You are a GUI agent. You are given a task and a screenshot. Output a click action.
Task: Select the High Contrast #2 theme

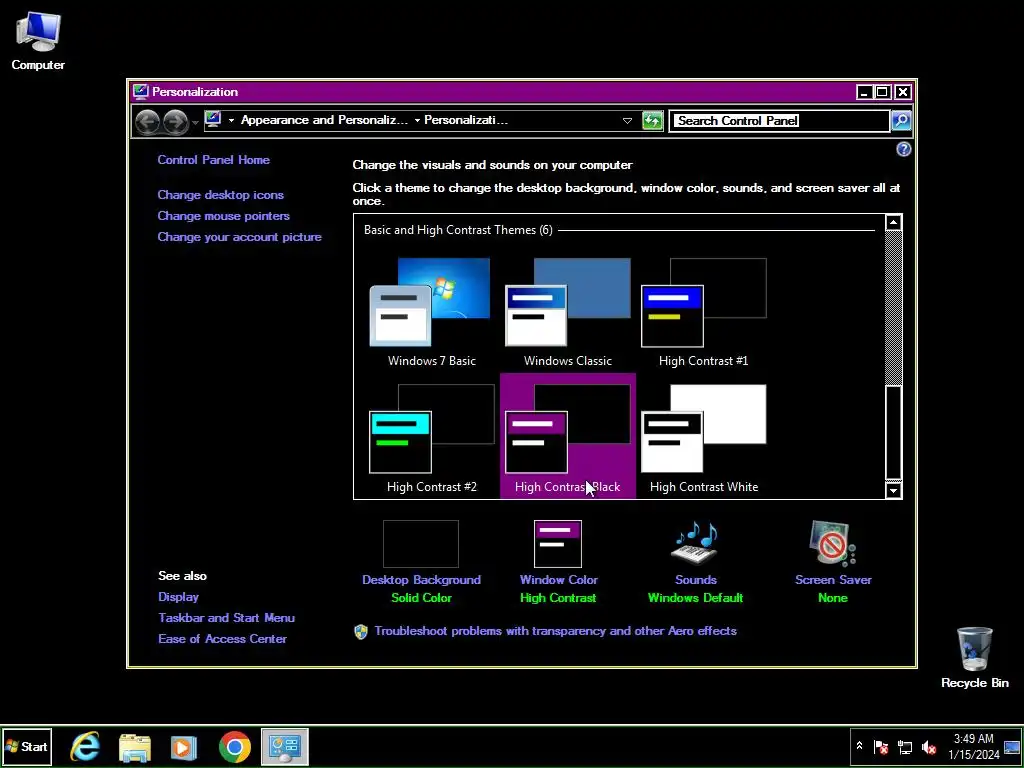[x=432, y=436]
